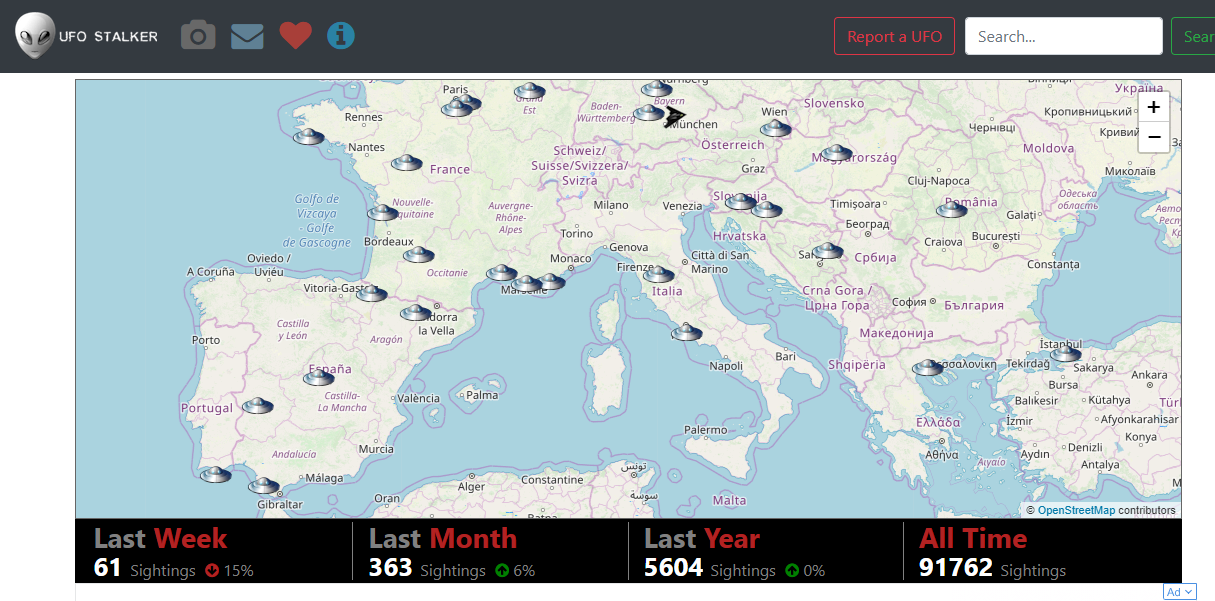Focus the Search text field
Image resolution: width=1215 pixels, height=601 pixels.
coord(1064,36)
